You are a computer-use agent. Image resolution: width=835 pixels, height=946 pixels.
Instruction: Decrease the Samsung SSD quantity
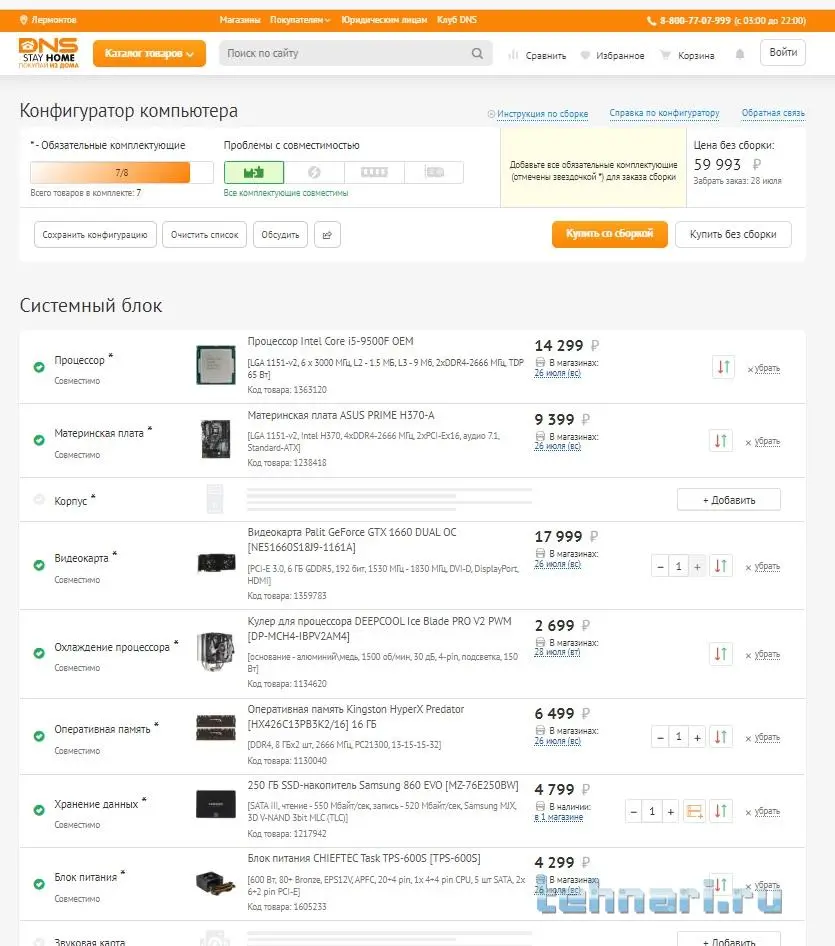coord(633,812)
